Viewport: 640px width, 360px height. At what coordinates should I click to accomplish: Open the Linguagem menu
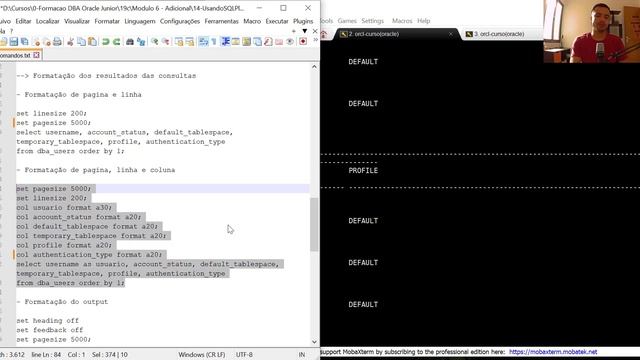[x=140, y=21]
